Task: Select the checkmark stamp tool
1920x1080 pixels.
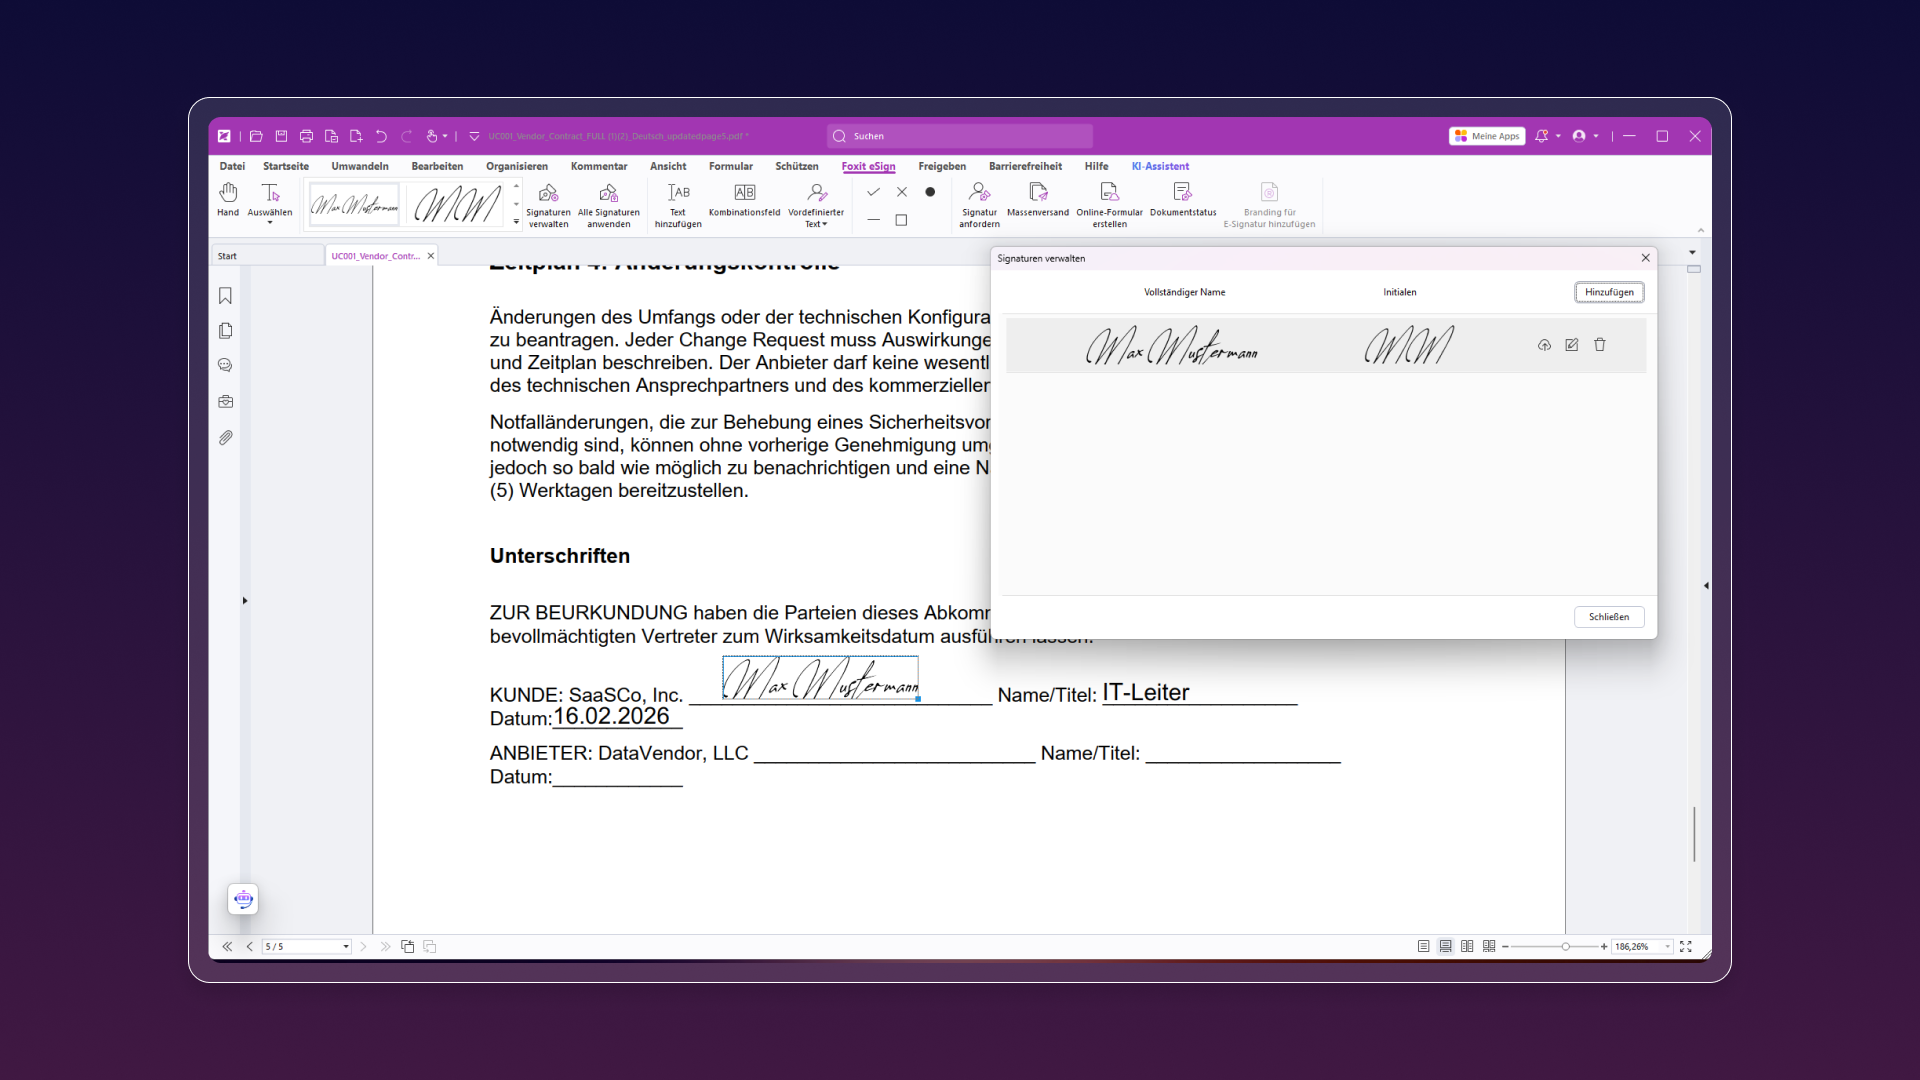Action: 873,192
